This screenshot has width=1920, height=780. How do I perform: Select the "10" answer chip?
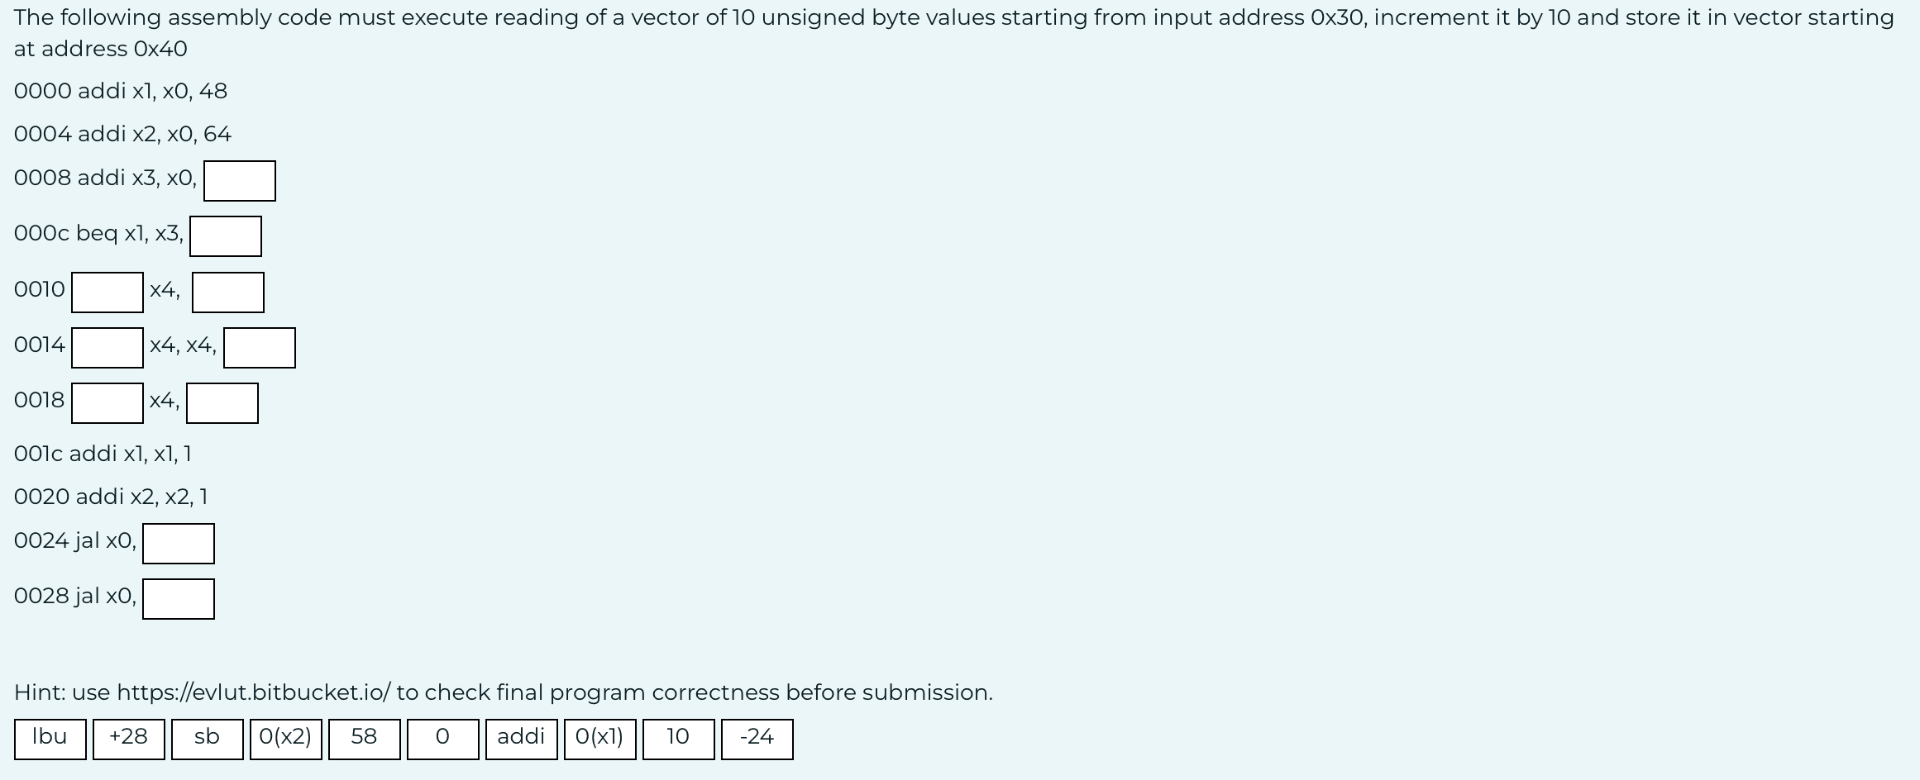point(678,739)
